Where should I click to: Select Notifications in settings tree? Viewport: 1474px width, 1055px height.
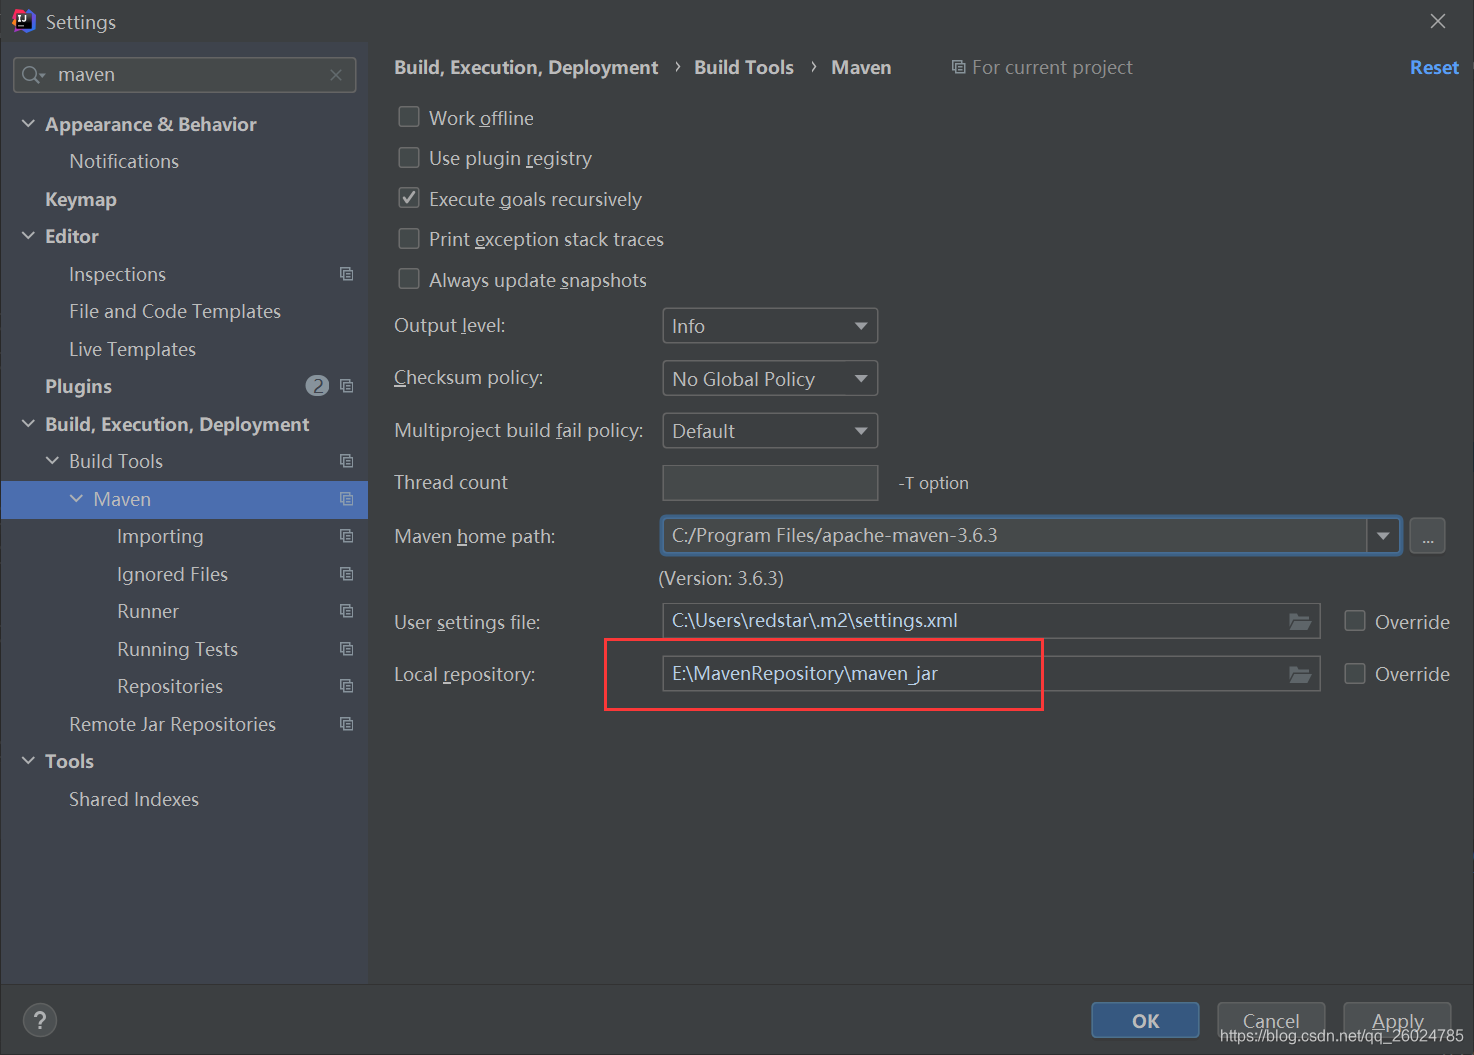124,161
